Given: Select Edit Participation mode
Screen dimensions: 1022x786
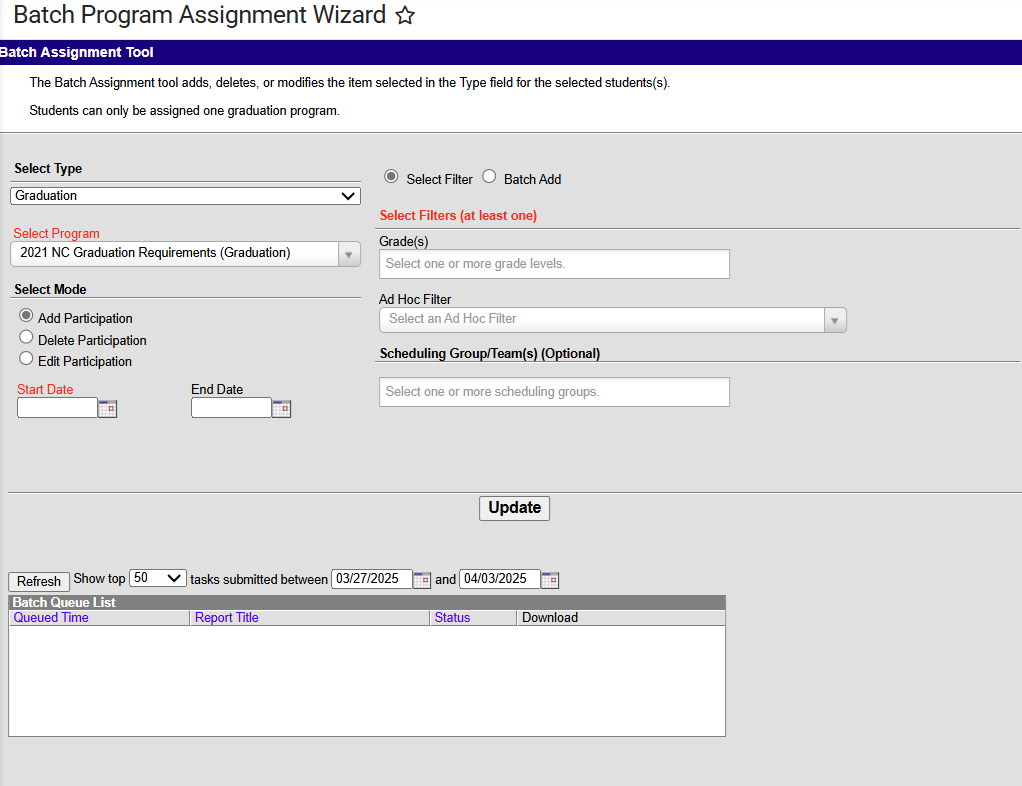Looking at the screenshot, I should coord(26,358).
